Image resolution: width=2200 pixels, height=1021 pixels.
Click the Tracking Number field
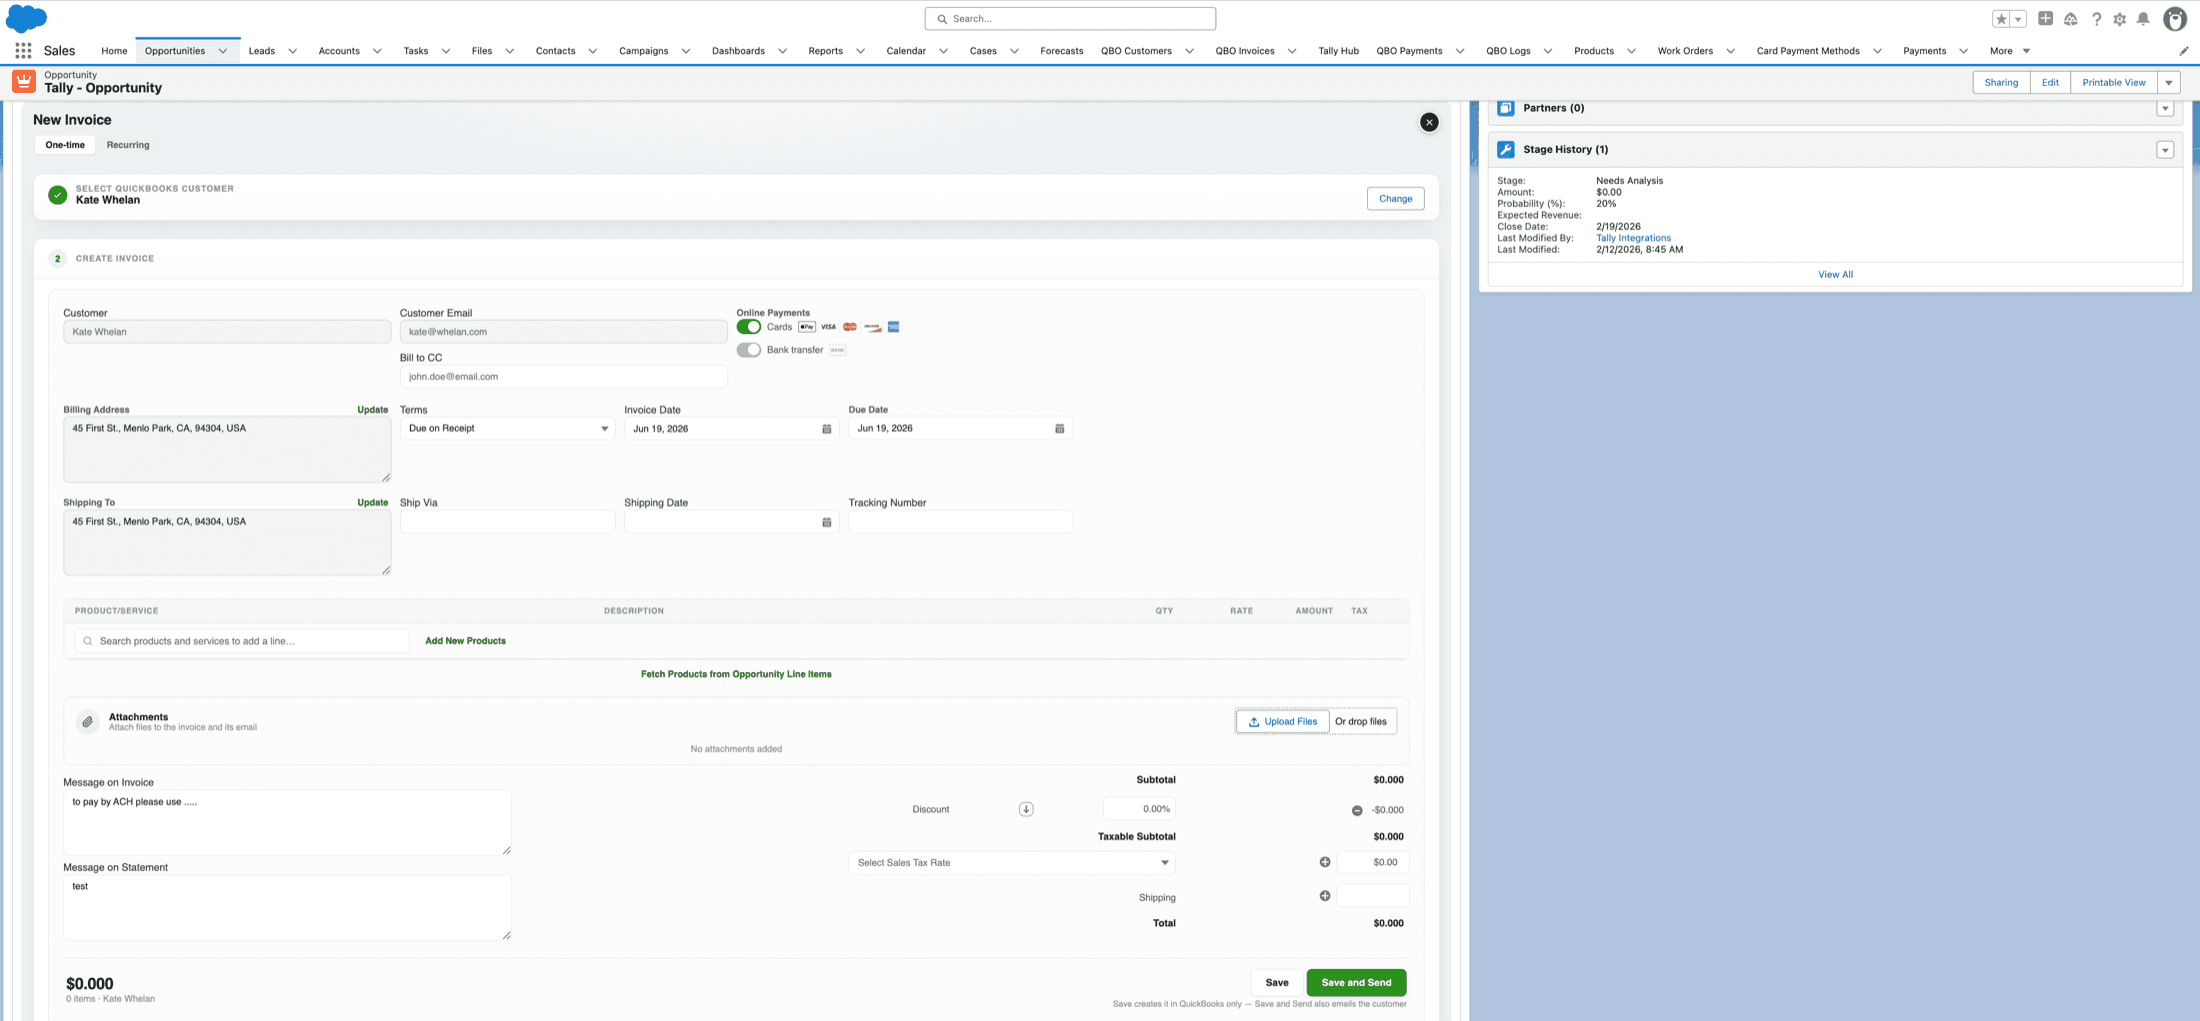(960, 522)
